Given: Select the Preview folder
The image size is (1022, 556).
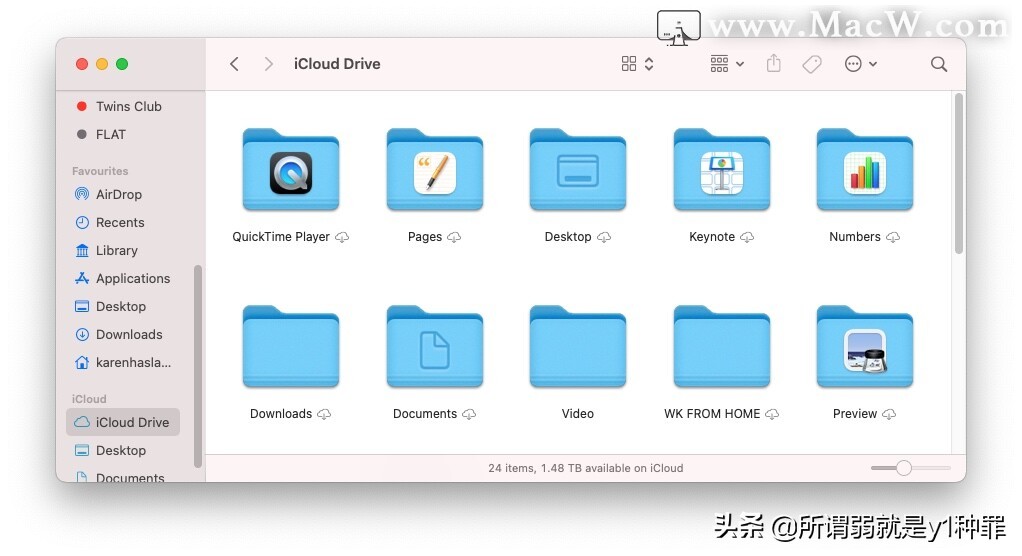Looking at the screenshot, I should pyautogui.click(x=865, y=347).
